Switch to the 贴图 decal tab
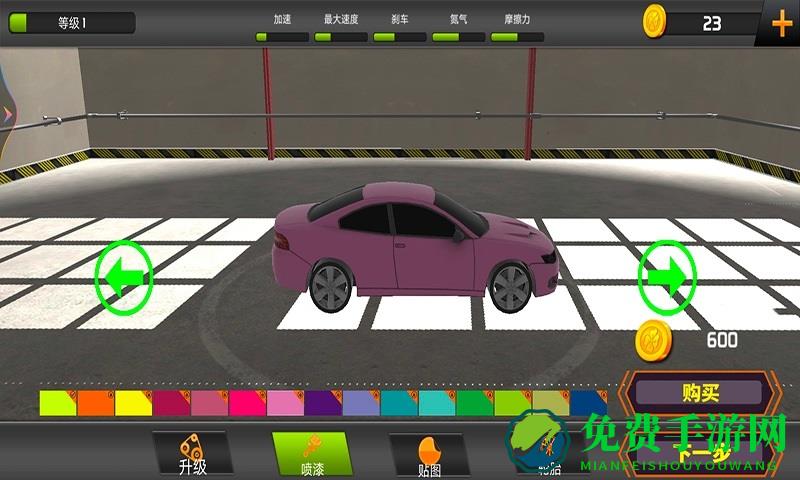800x480 pixels. tap(428, 455)
